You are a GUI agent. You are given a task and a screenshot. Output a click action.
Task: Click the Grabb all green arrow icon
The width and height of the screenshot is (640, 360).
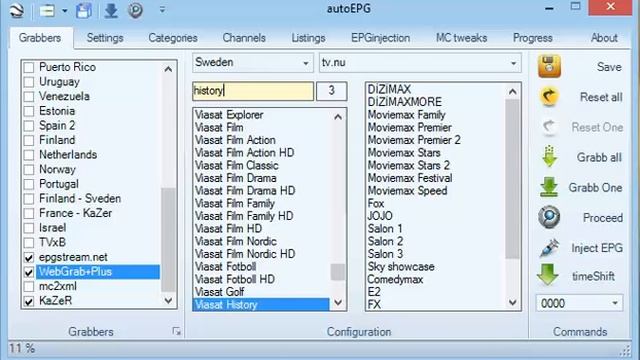pyautogui.click(x=549, y=157)
